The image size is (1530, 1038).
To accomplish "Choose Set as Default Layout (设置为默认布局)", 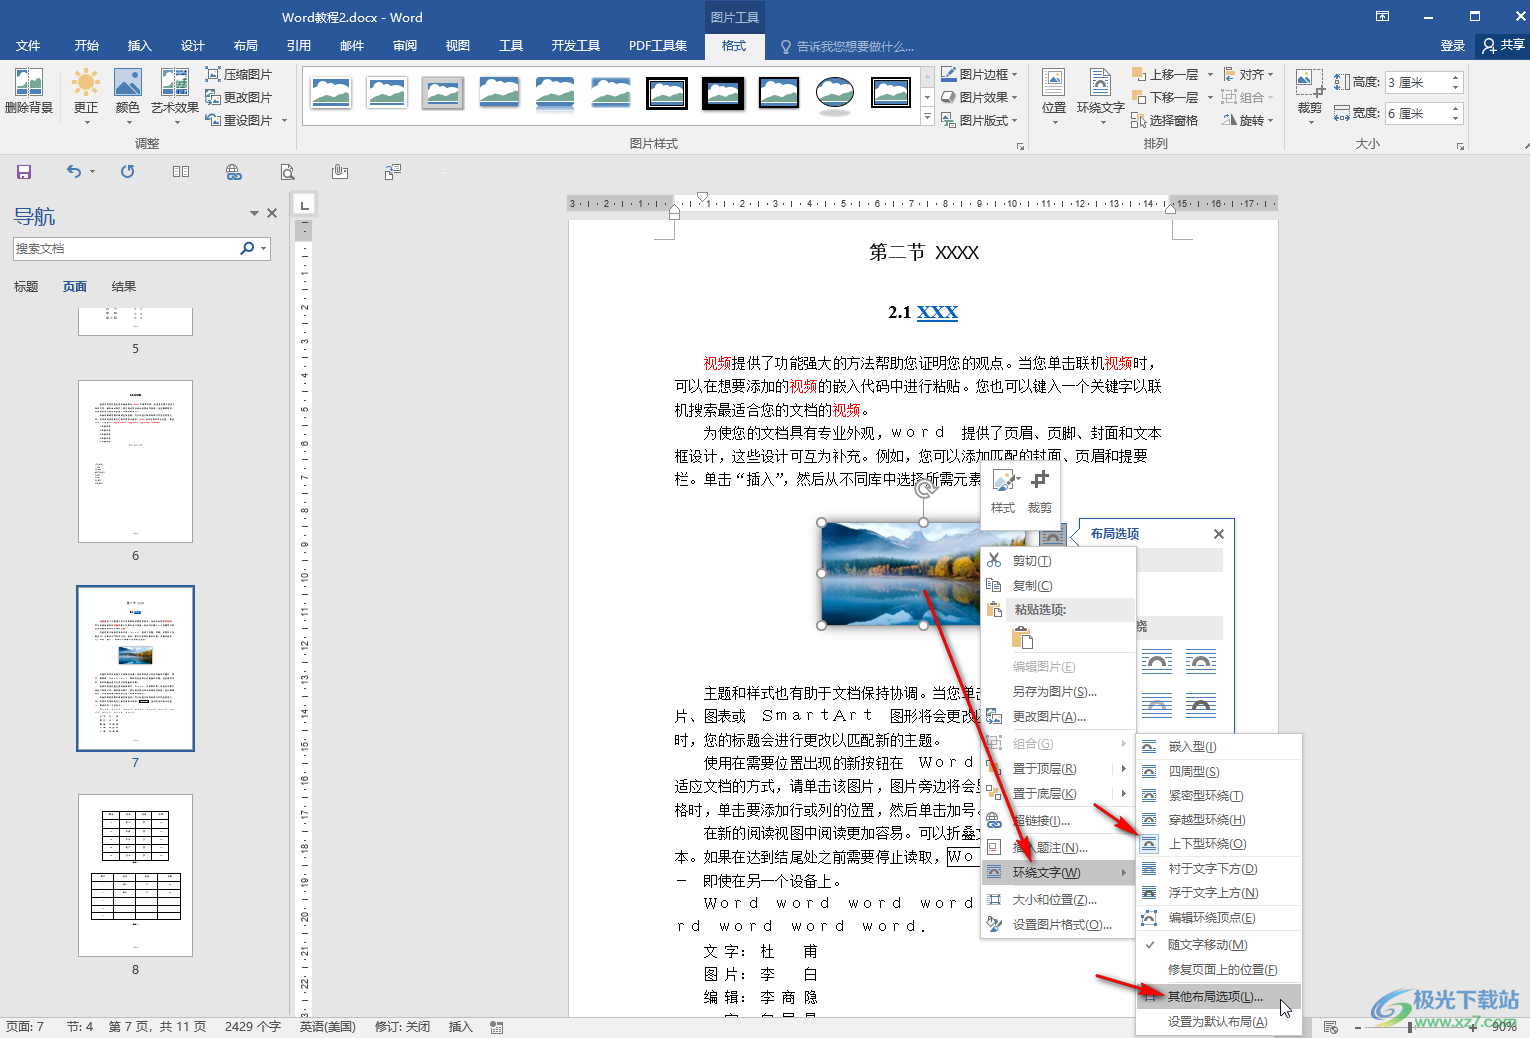I will pos(1219,1022).
